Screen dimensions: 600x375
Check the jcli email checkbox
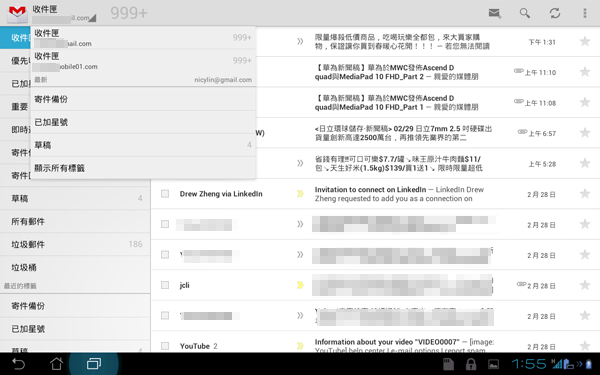165,285
